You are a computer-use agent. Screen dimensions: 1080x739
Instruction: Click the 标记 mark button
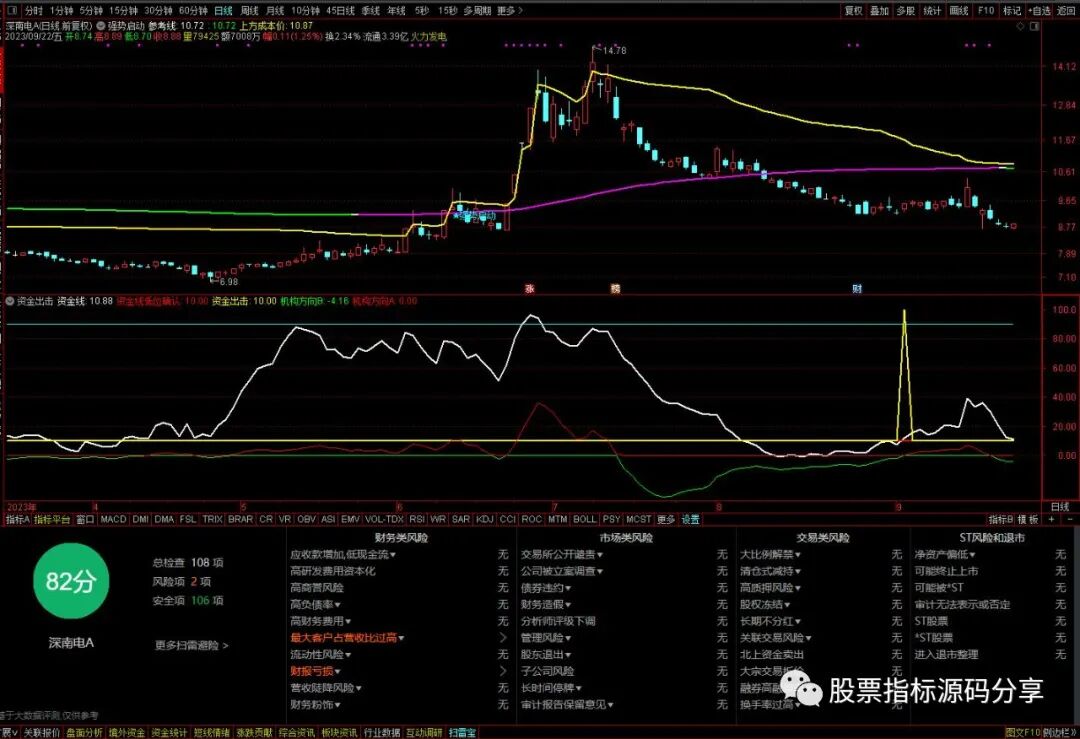tap(1012, 10)
